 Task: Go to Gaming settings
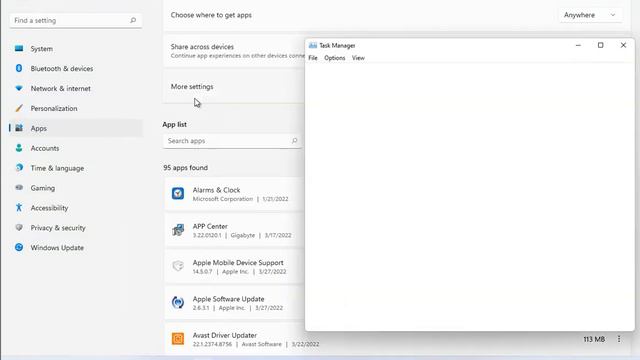pyautogui.click(x=43, y=188)
